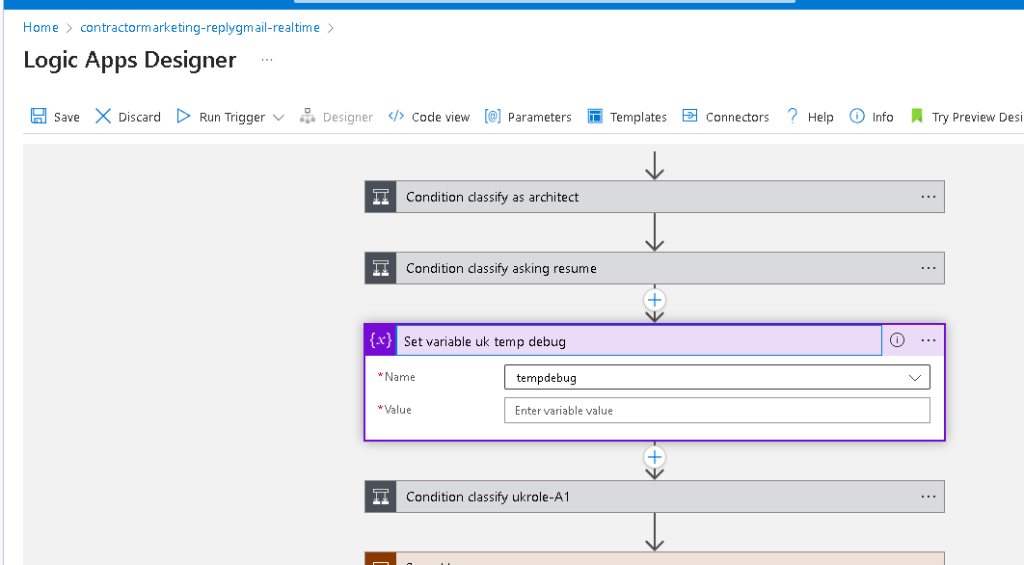Go to Home breadcrumb link
Viewport: 1024px width, 565px height.
40,27
